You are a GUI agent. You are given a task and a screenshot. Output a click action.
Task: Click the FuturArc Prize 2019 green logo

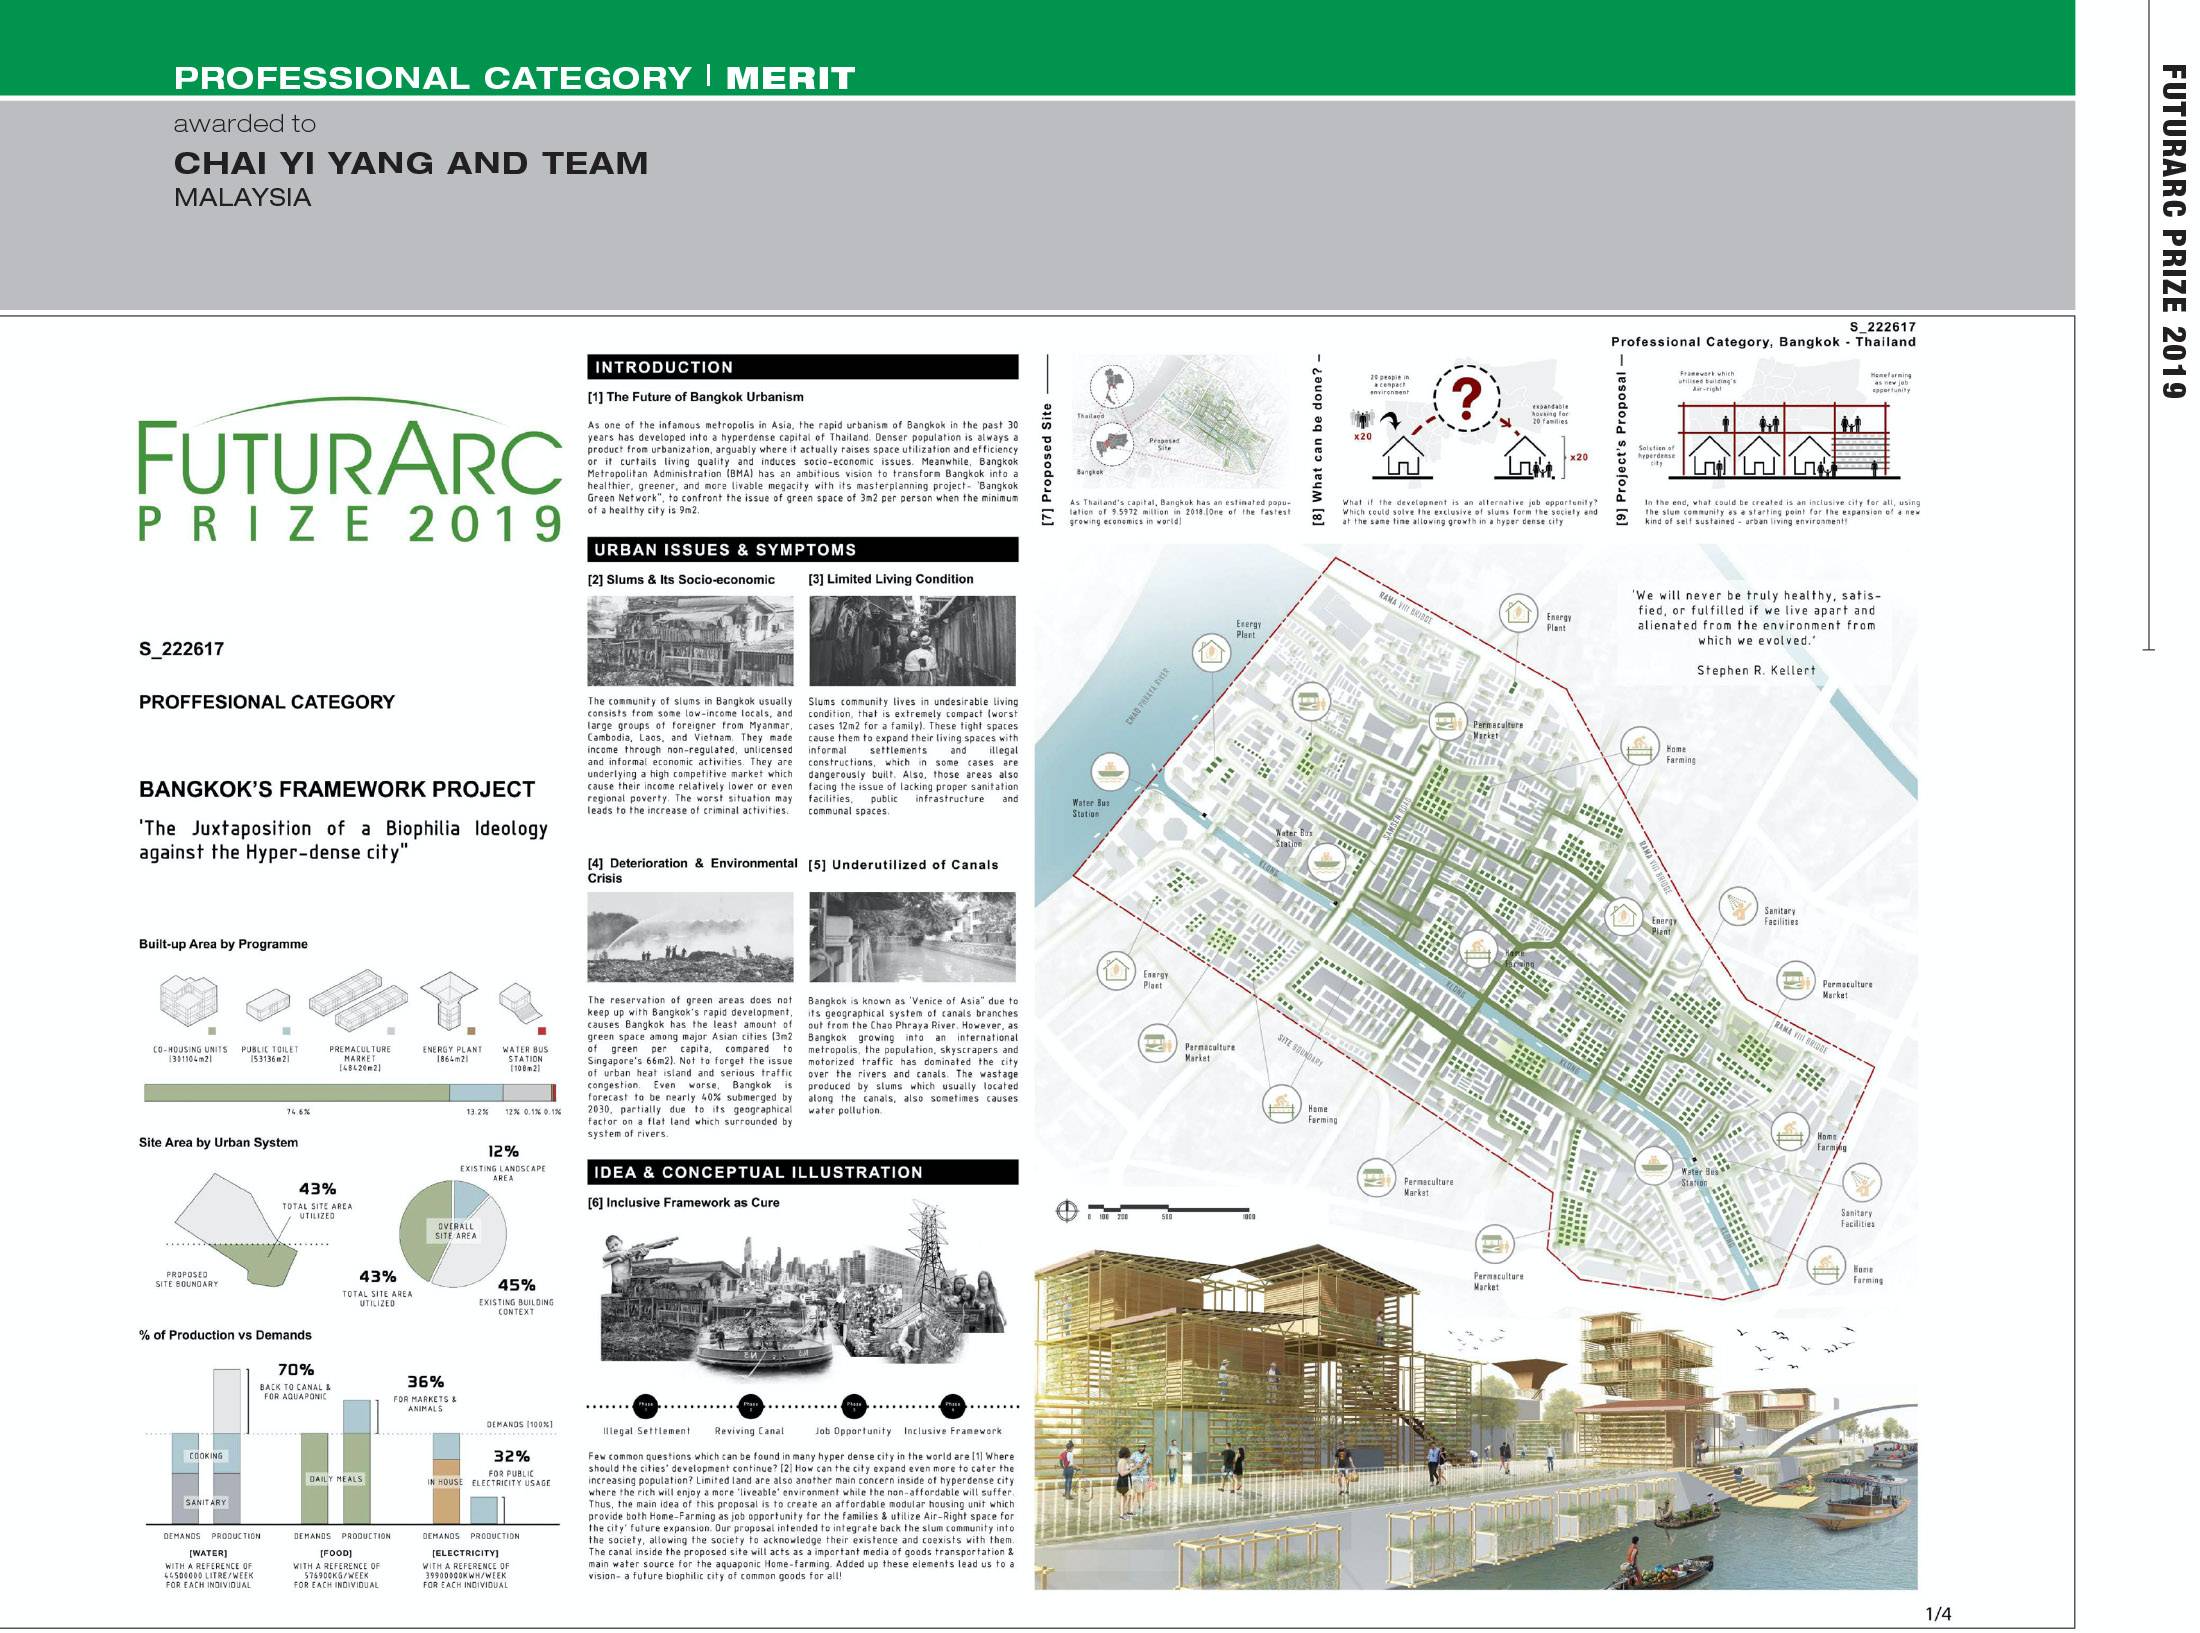[x=350, y=470]
